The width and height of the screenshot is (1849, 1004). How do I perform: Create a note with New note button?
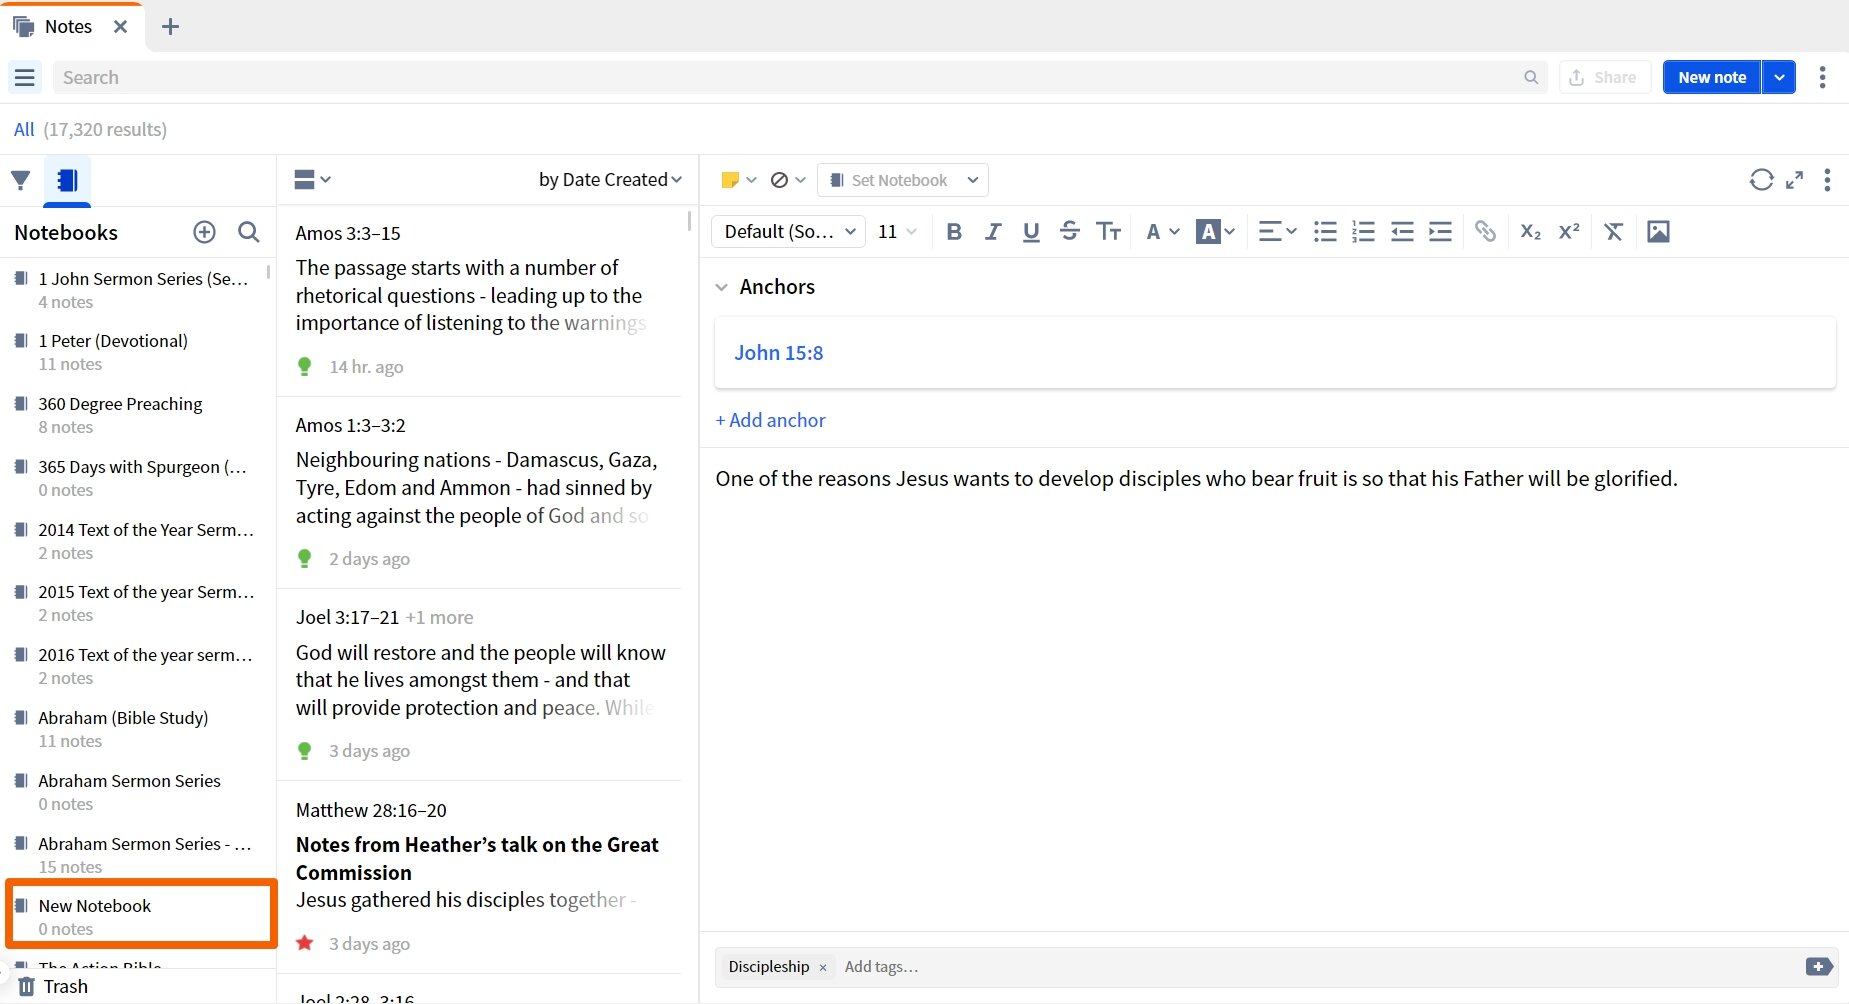tap(1712, 77)
